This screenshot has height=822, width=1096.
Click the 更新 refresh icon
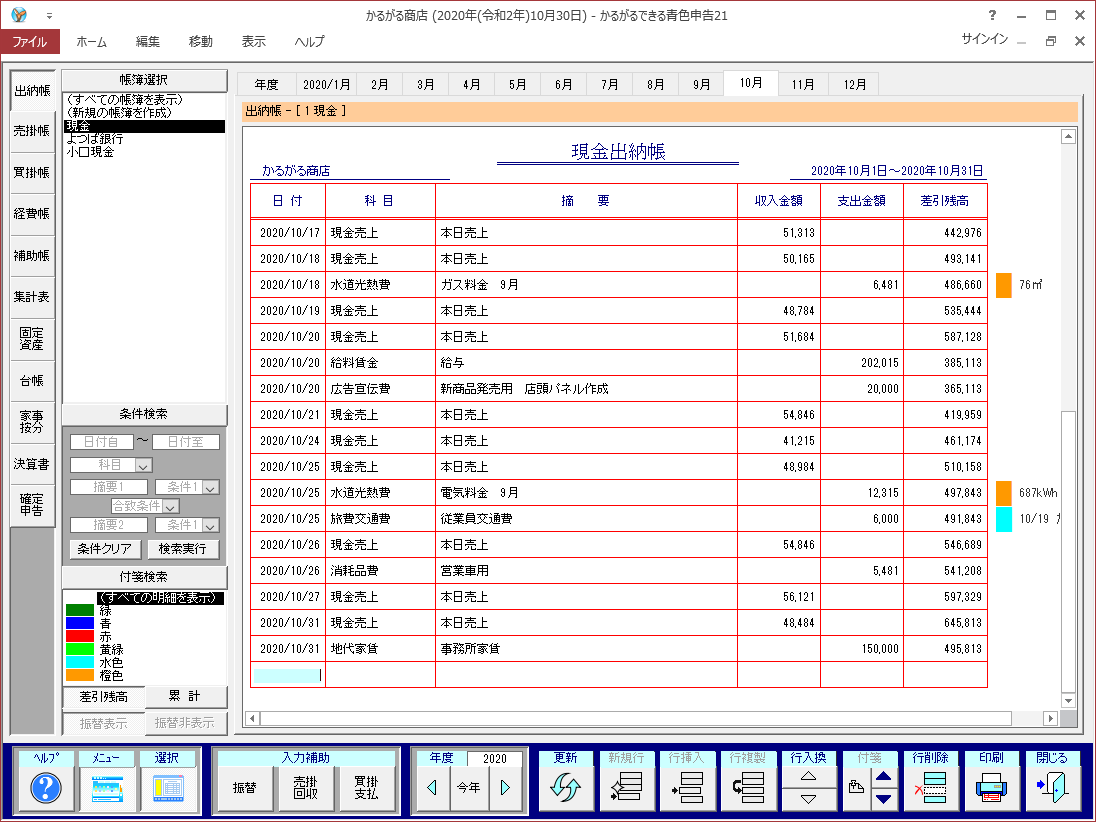click(x=565, y=788)
